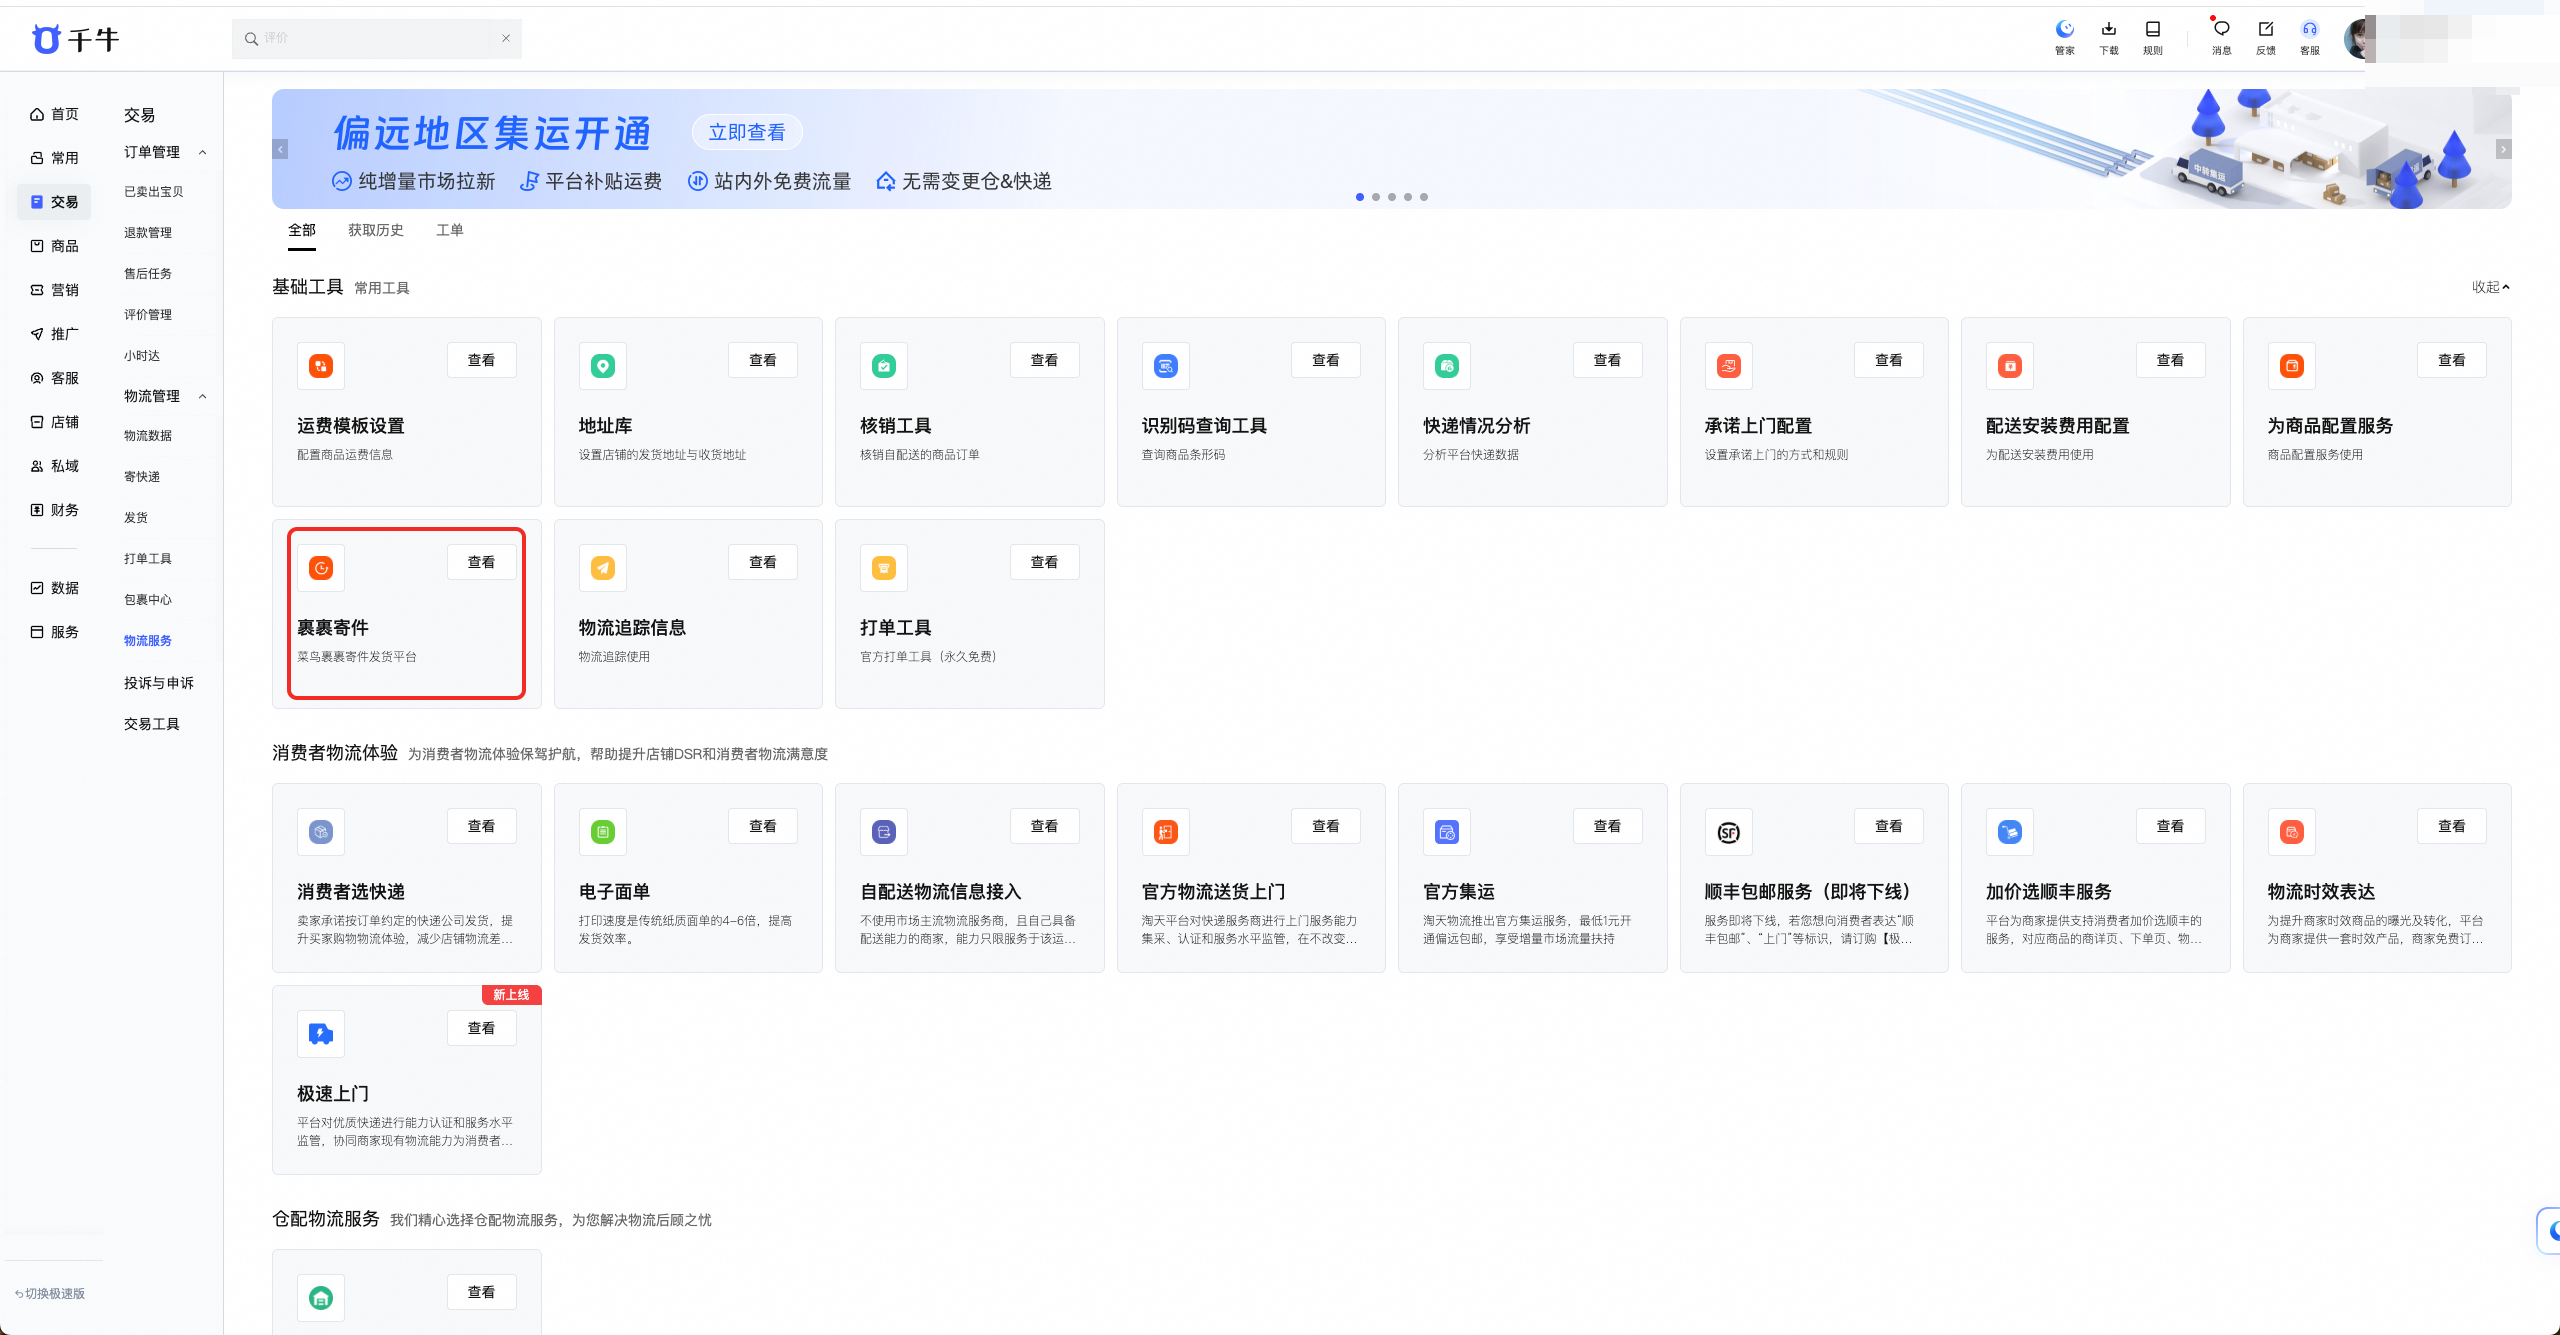The width and height of the screenshot is (2560, 1335).
Task: Click 立即查看 on the banner
Action: click(x=747, y=132)
